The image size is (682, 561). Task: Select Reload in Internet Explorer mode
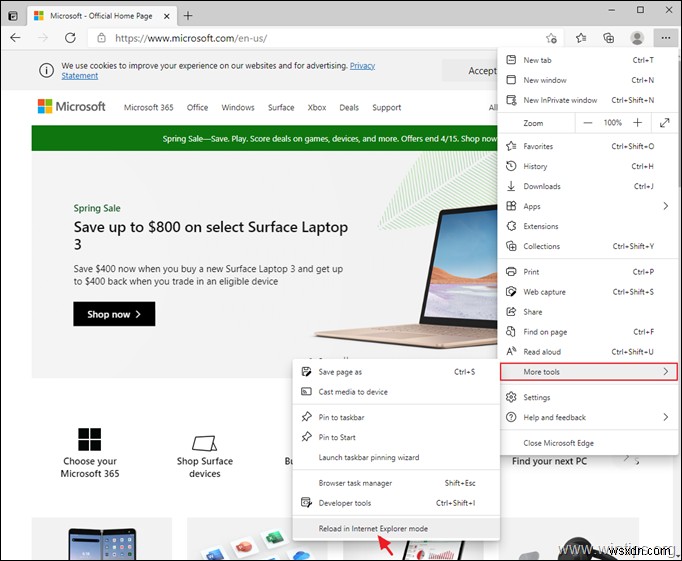396,529
